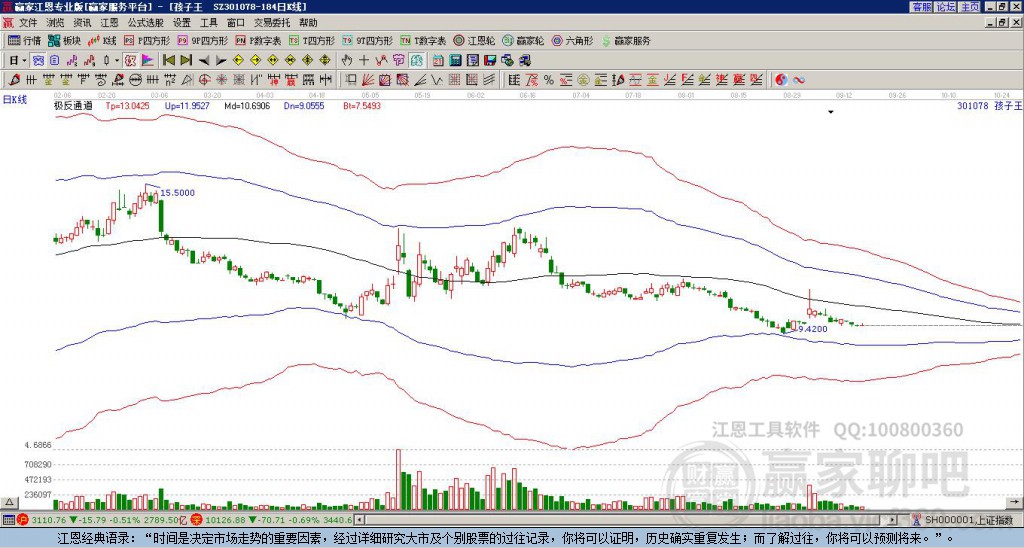Select the zigzag wave line tool
This screenshot has width=1024, height=548.
tap(436, 80)
